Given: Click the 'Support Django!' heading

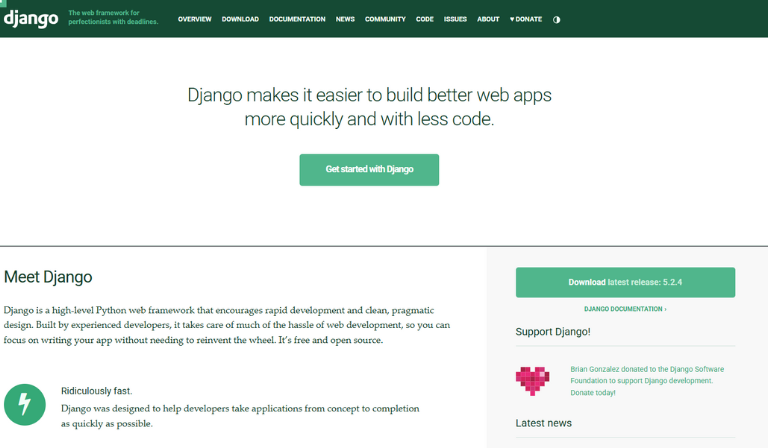Looking at the screenshot, I should pyautogui.click(x=553, y=331).
